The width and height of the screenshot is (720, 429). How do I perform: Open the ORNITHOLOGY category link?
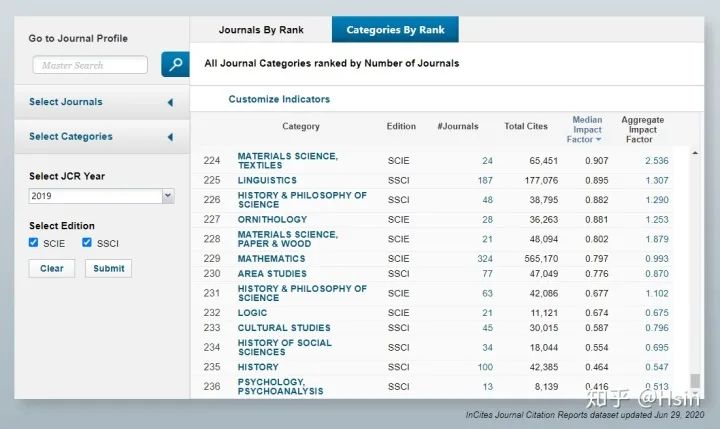point(272,220)
